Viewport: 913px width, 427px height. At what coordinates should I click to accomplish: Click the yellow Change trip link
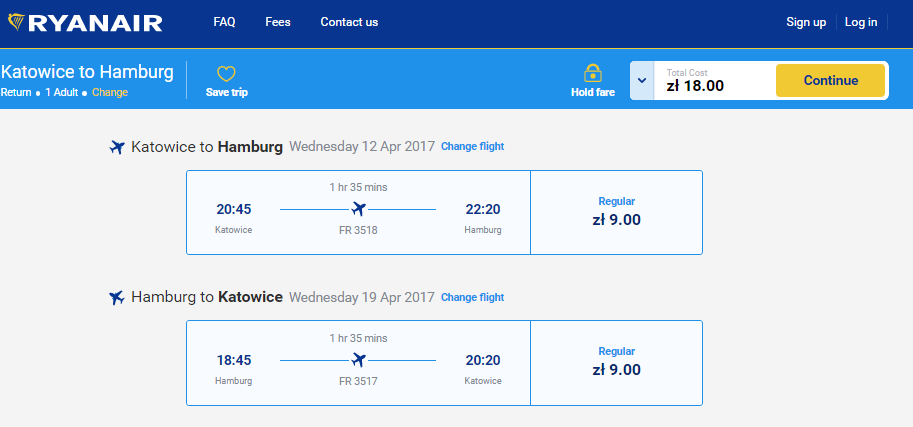(110, 92)
